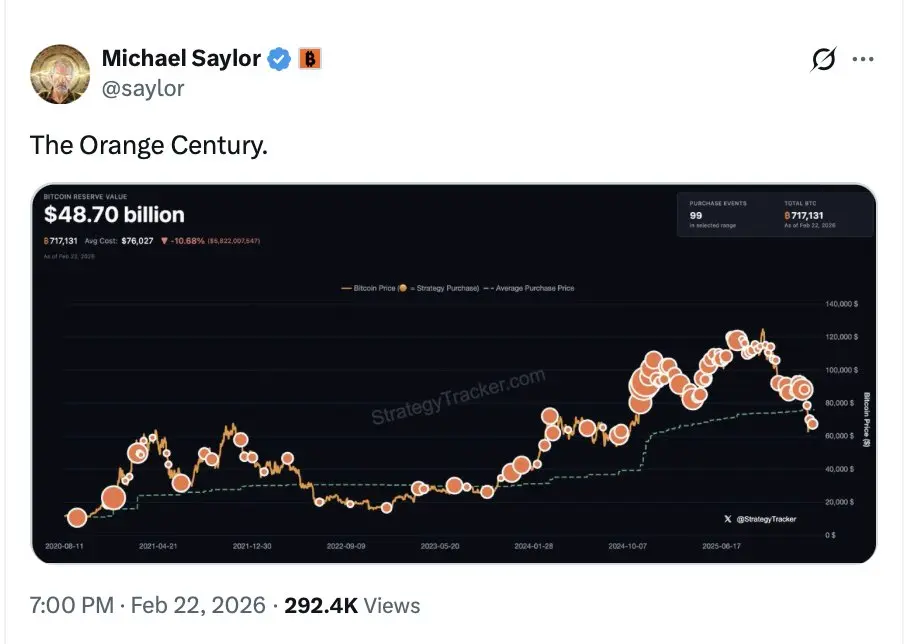Click "The Orange Century." post text
This screenshot has width=916, height=644.
pos(149,145)
